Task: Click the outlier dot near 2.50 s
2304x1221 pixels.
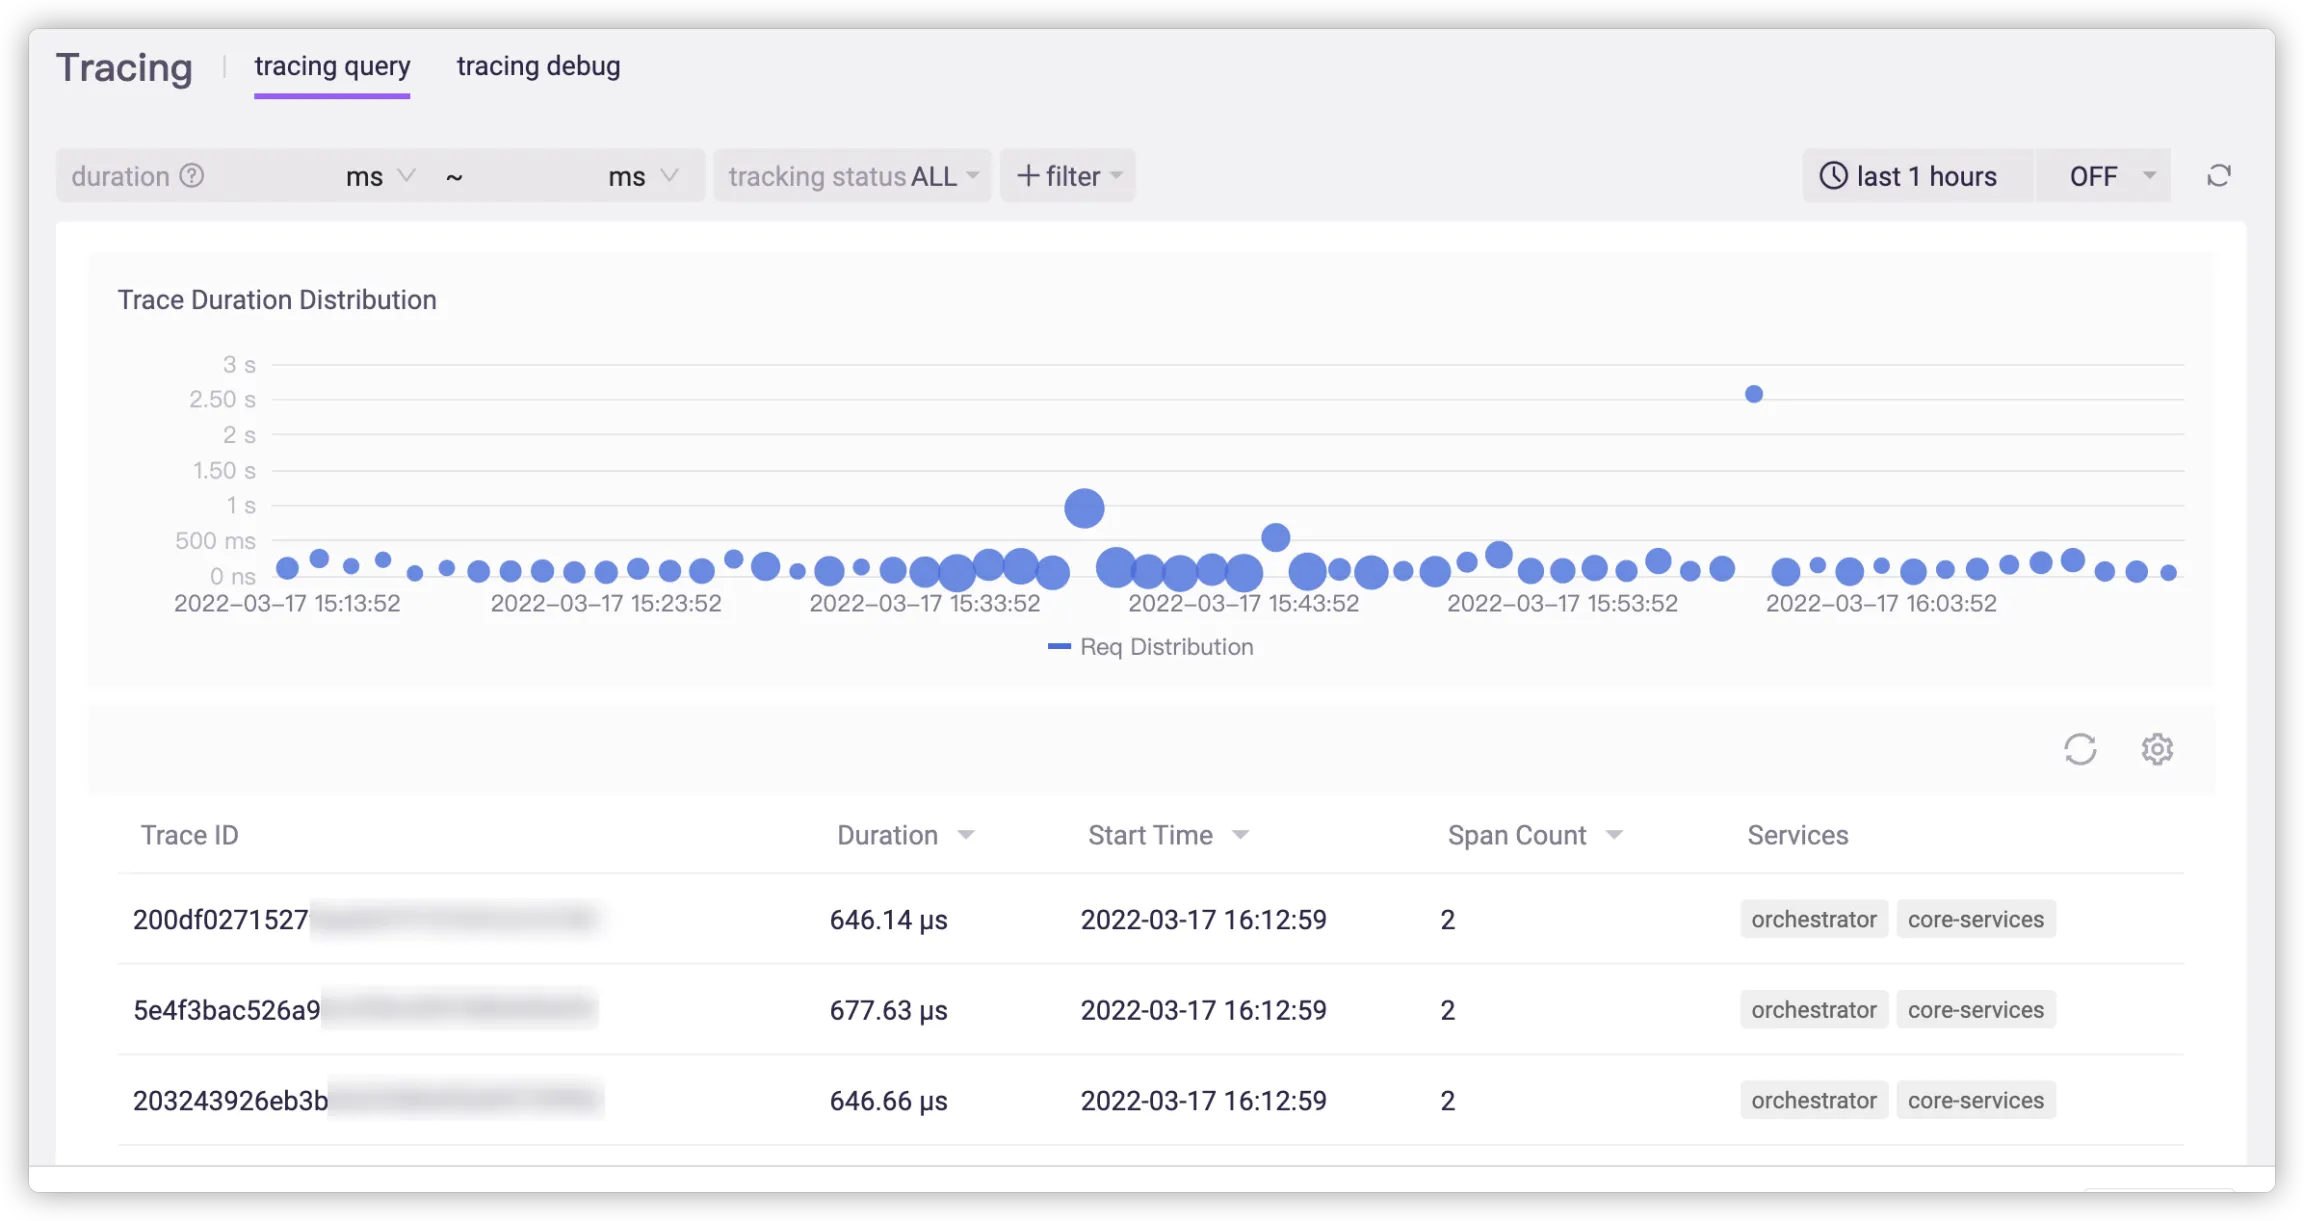Action: click(x=1754, y=394)
